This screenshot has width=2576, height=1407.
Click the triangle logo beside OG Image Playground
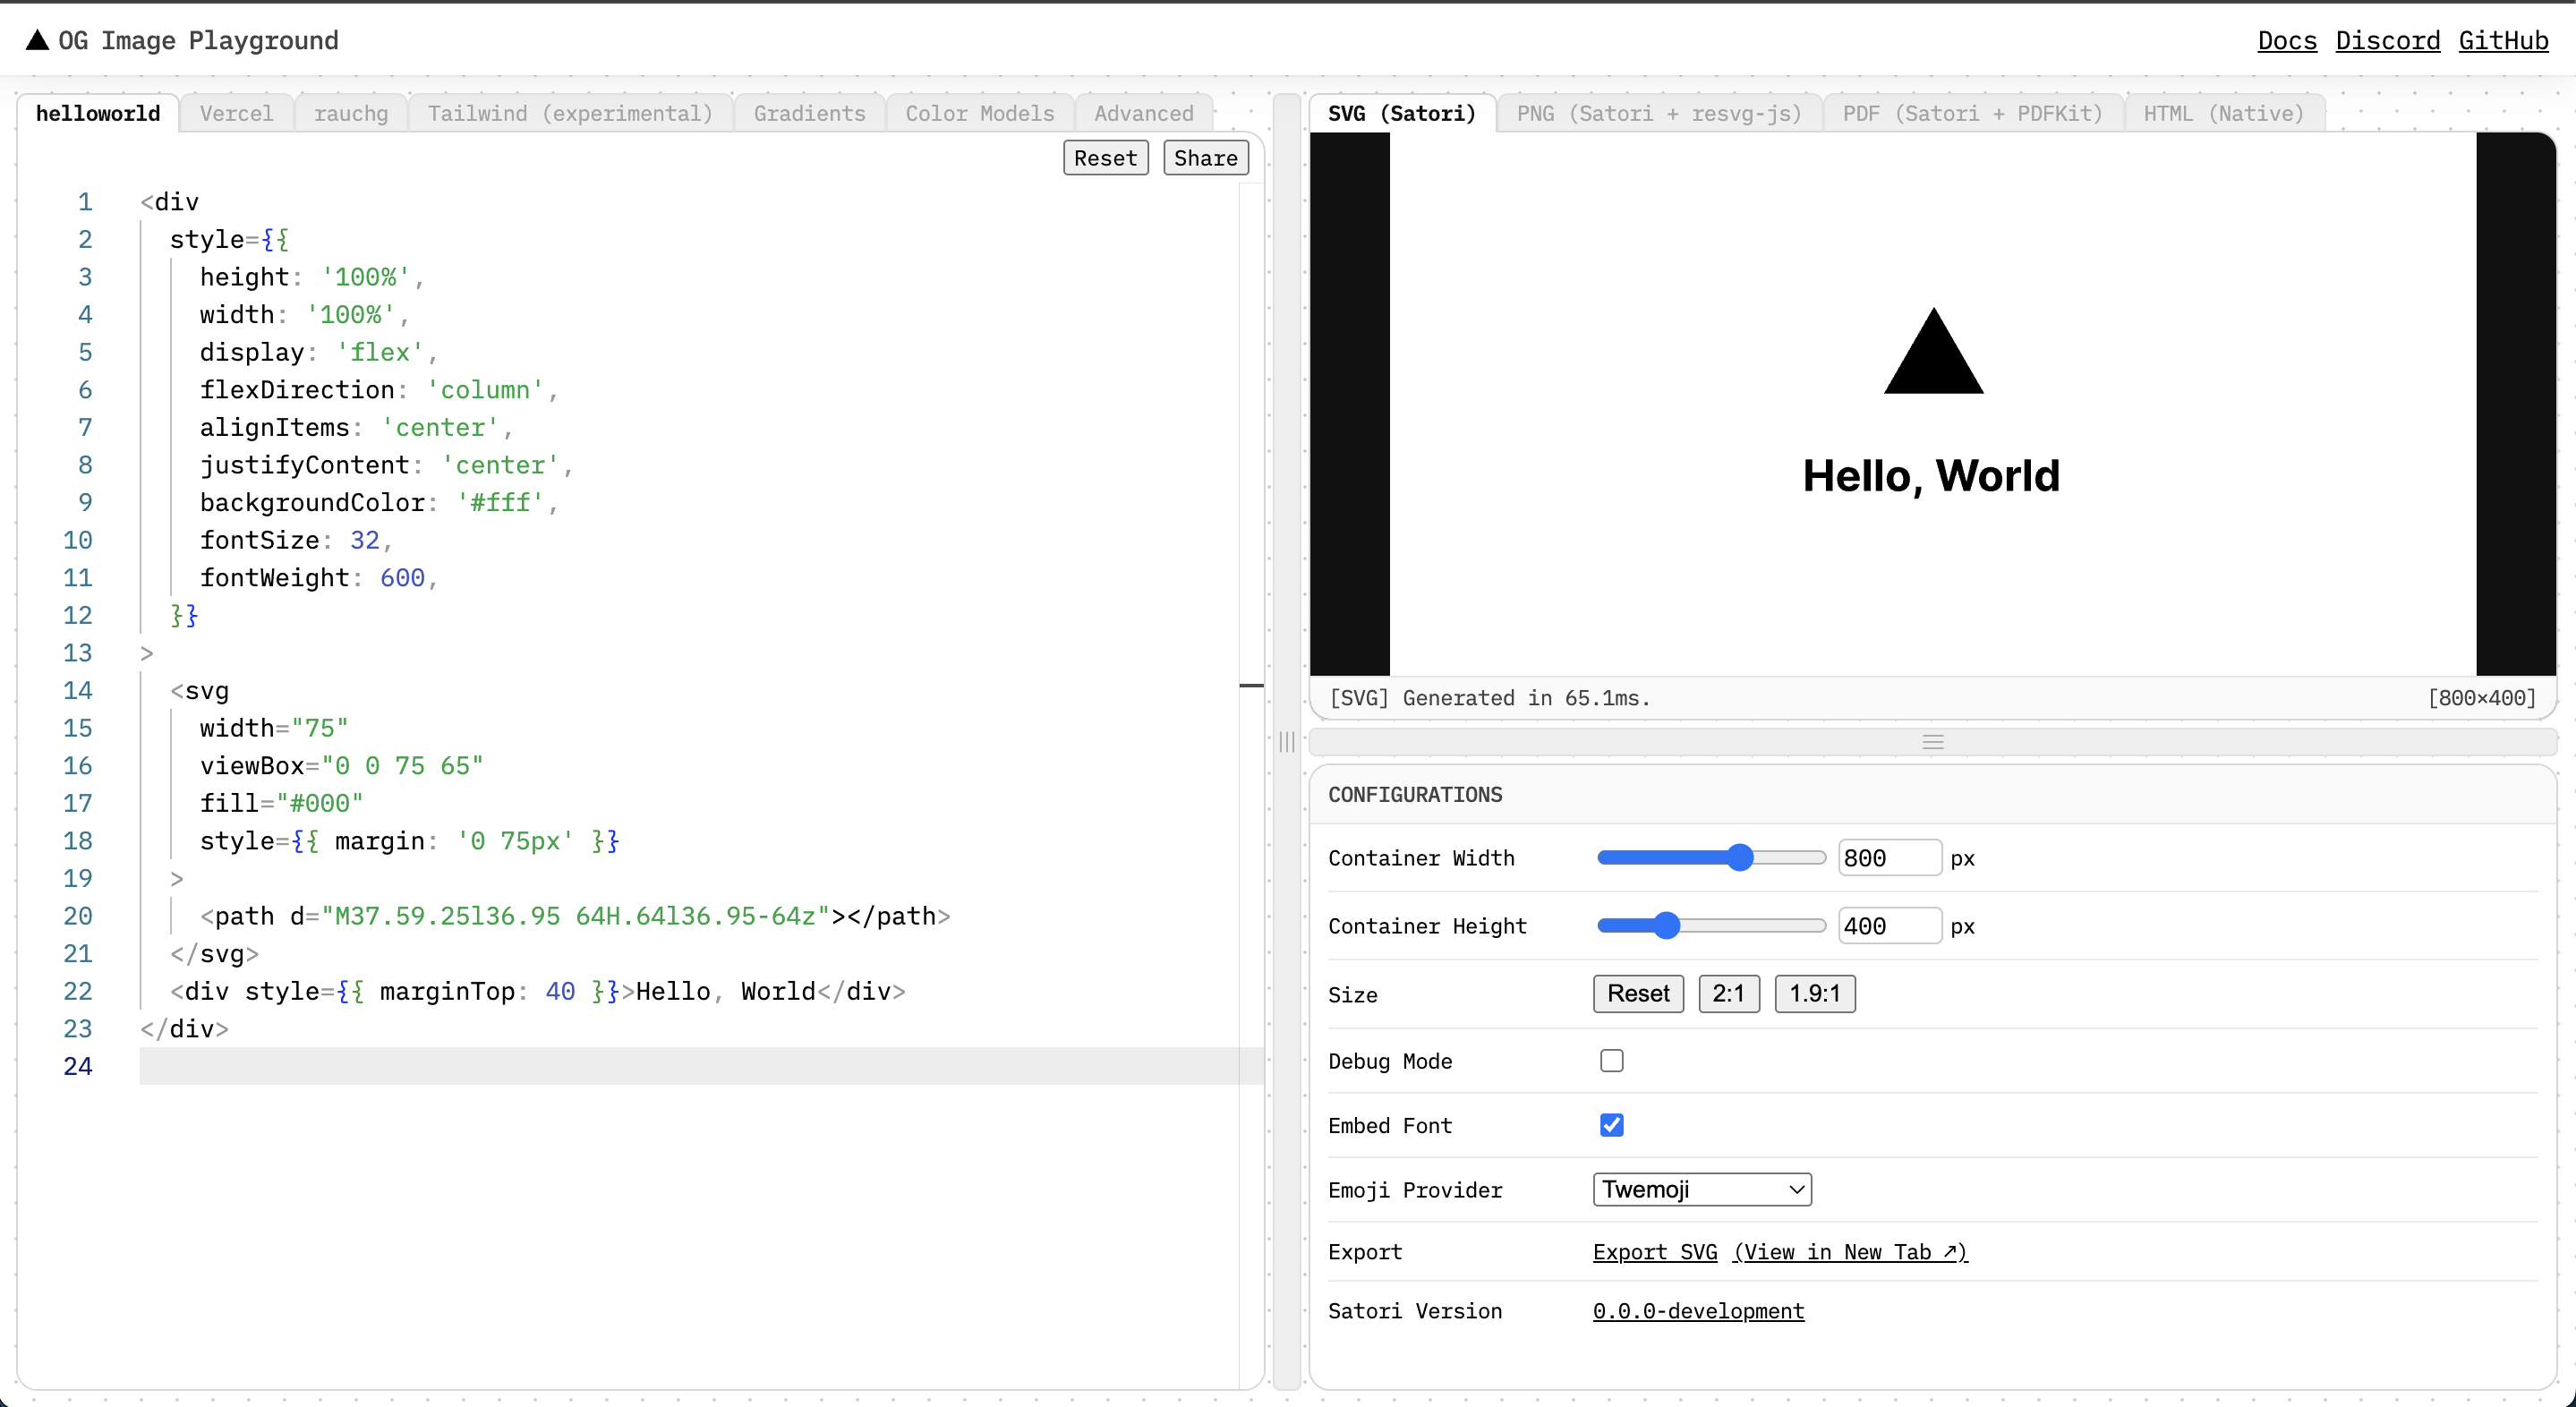37,40
